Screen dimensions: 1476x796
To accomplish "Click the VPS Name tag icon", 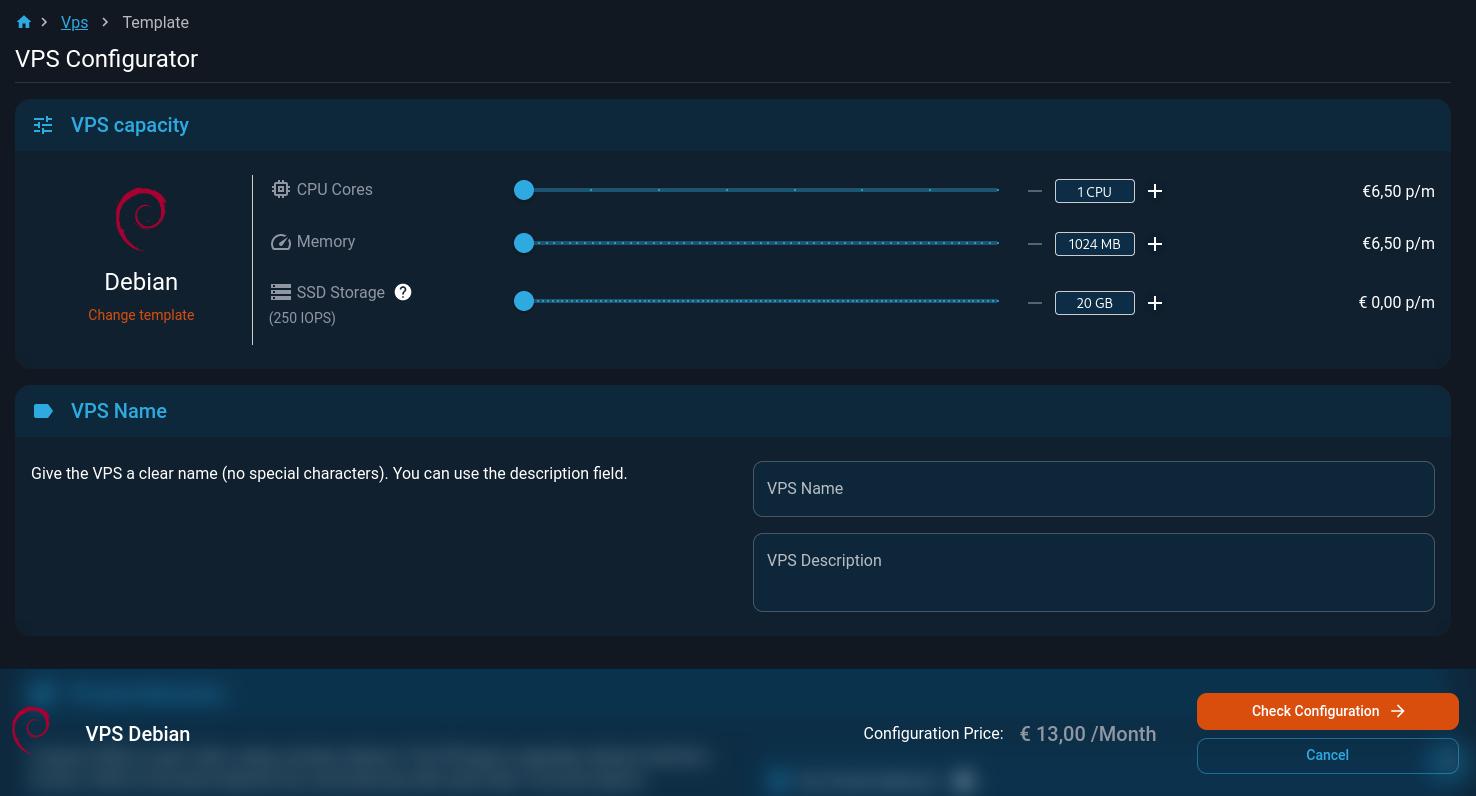I will click(43, 411).
